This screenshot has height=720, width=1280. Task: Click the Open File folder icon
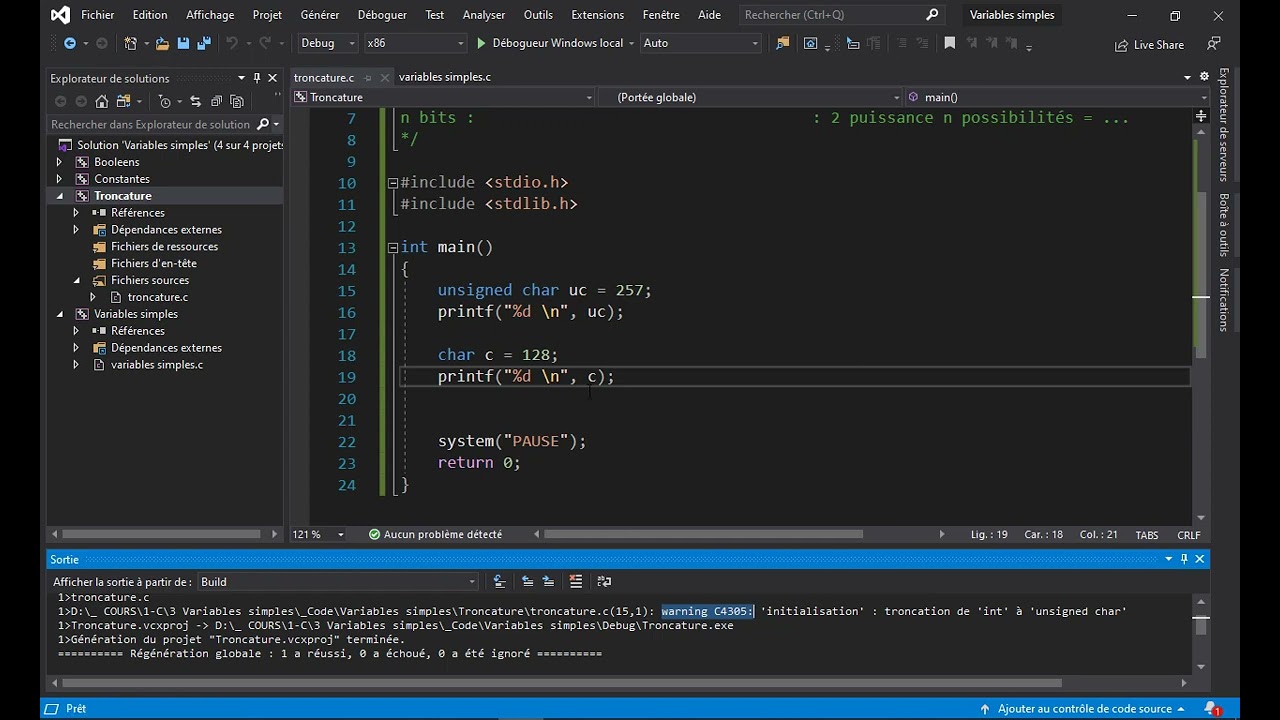click(162, 43)
